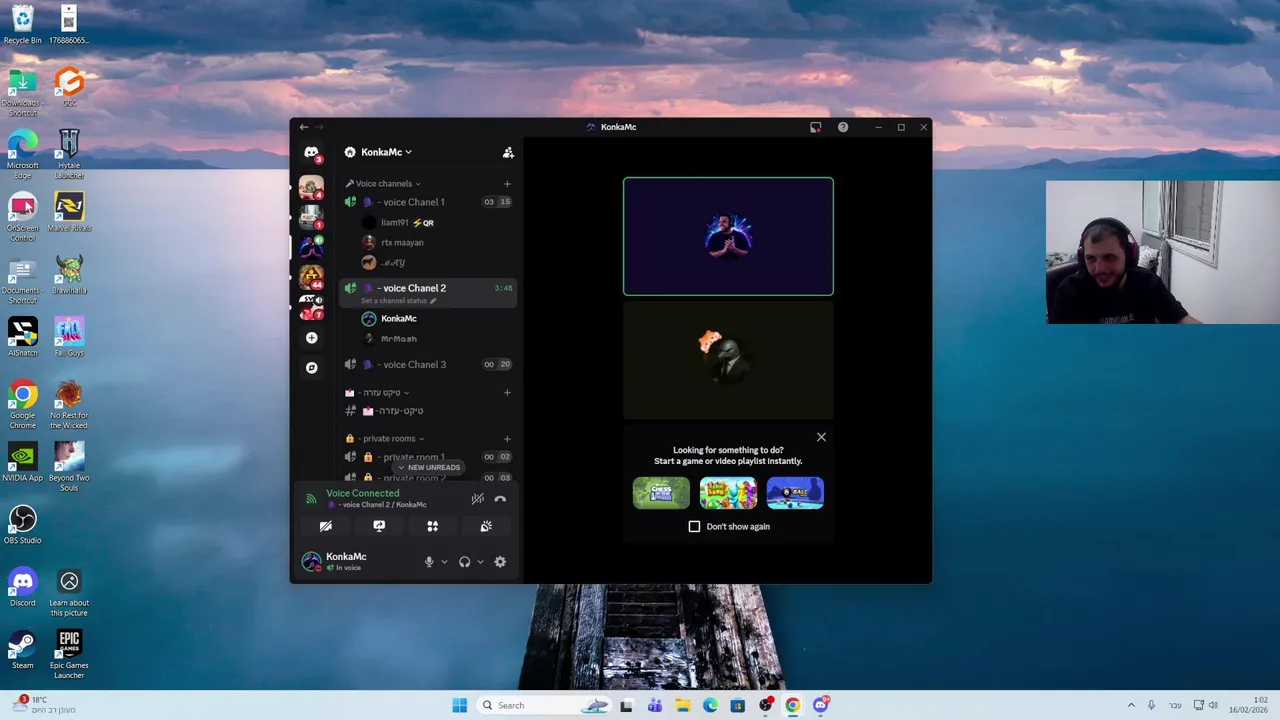
Task: Open Windows Start menu
Action: [459, 705]
